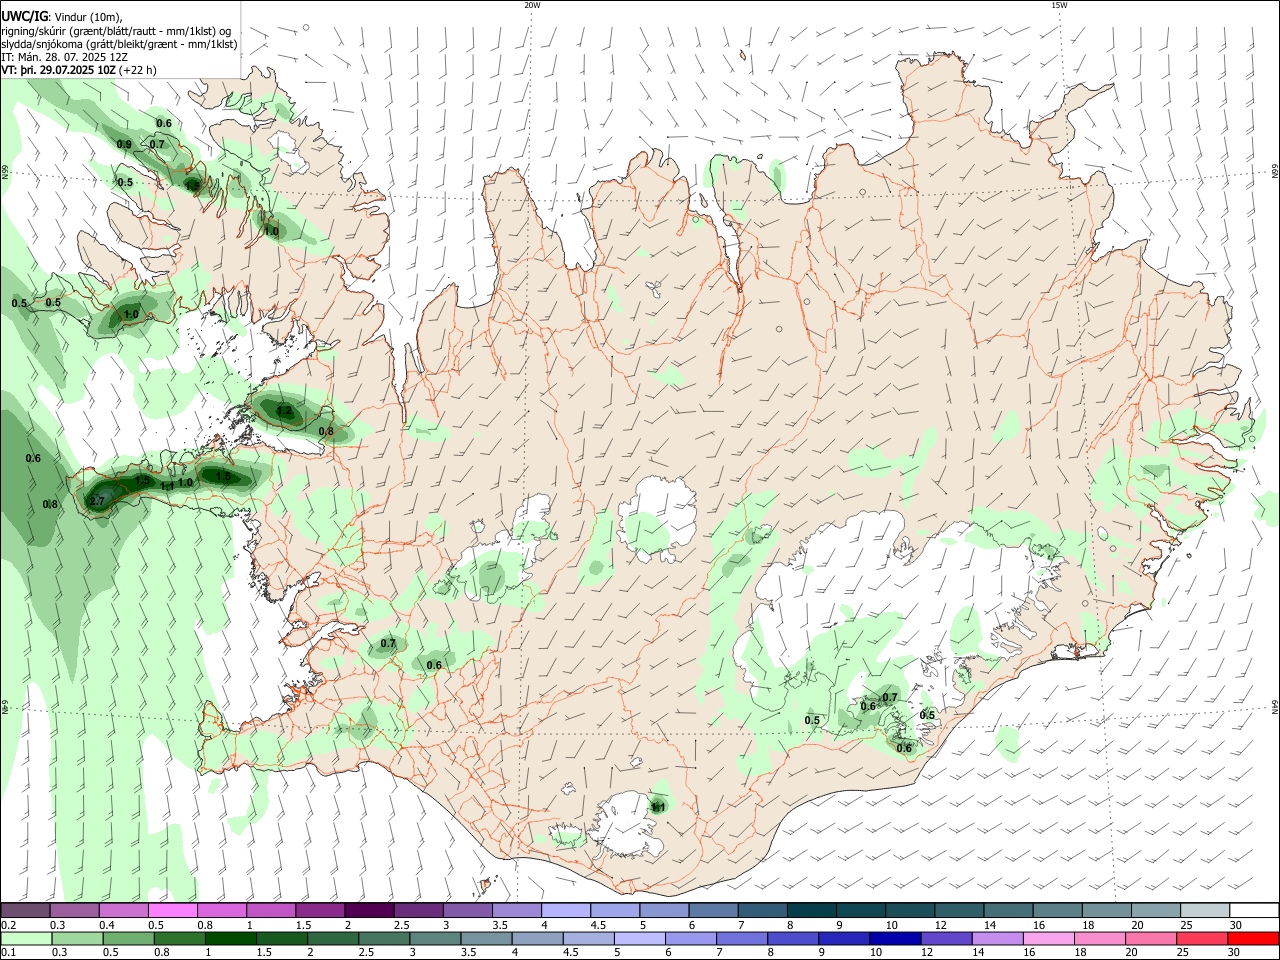Viewport: 1280px width, 960px height.
Task: Select the white 30 swatch in upper legend
Action: [1254, 911]
